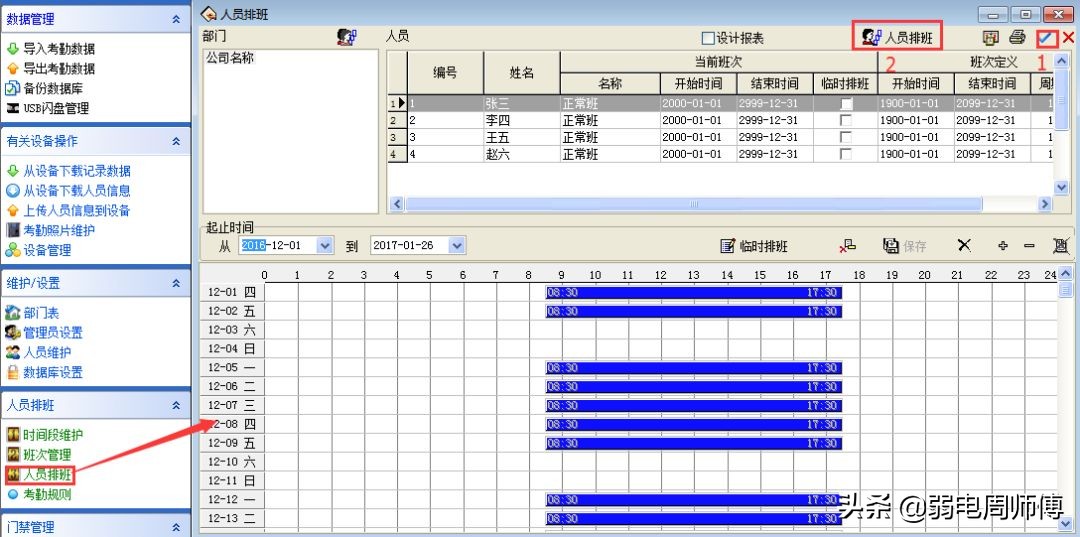
Task: Toggle 临时排班 checkbox for 张三
Action: click(846, 103)
